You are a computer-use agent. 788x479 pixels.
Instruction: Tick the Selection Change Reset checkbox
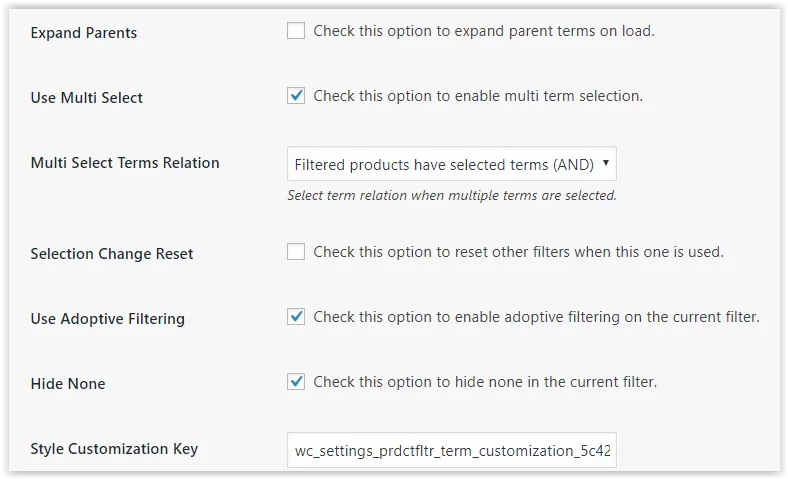click(x=296, y=251)
